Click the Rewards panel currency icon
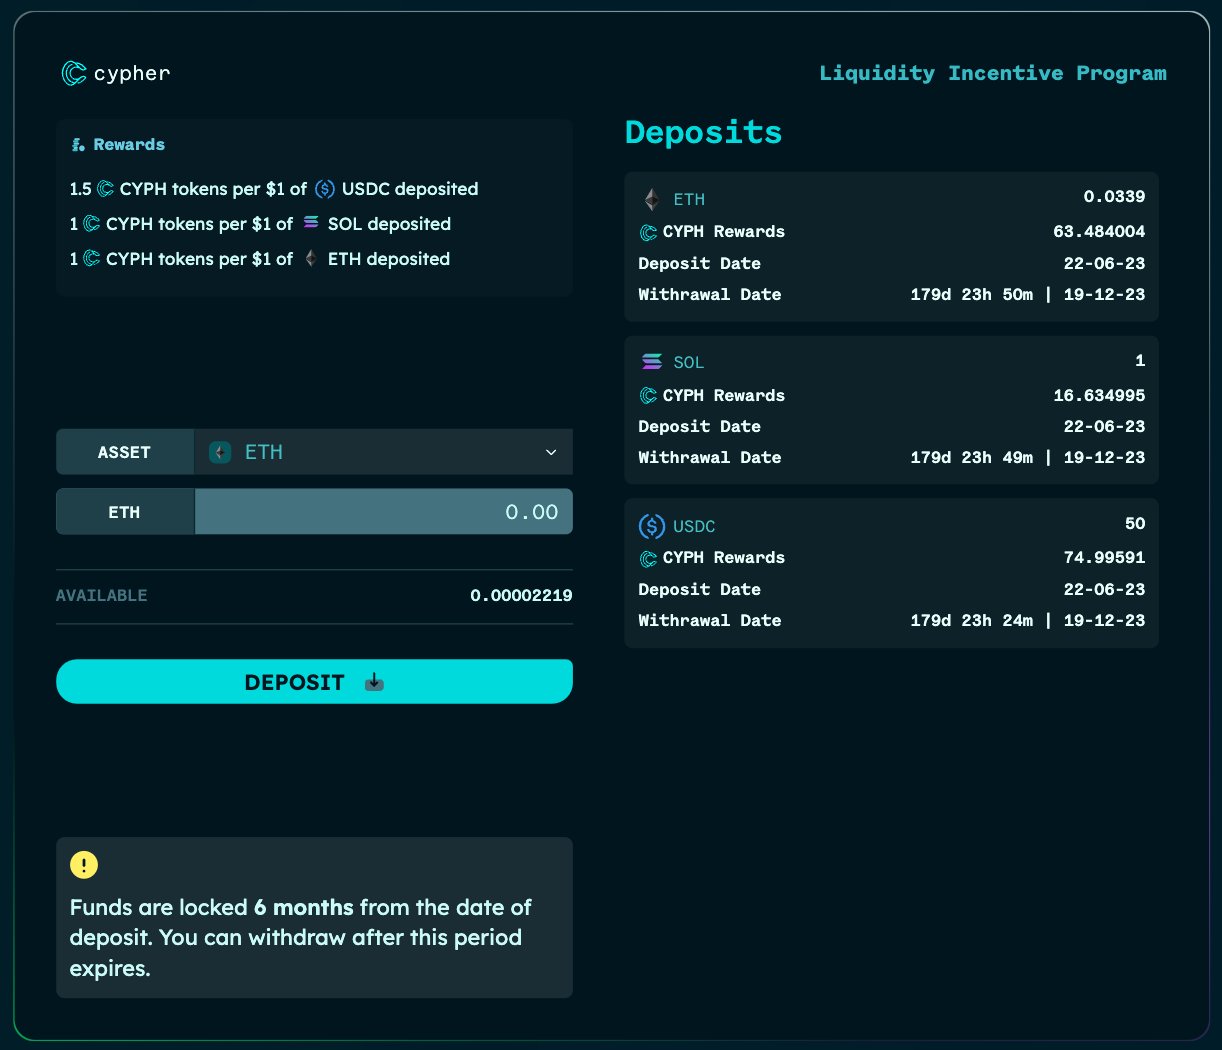 (x=77, y=144)
